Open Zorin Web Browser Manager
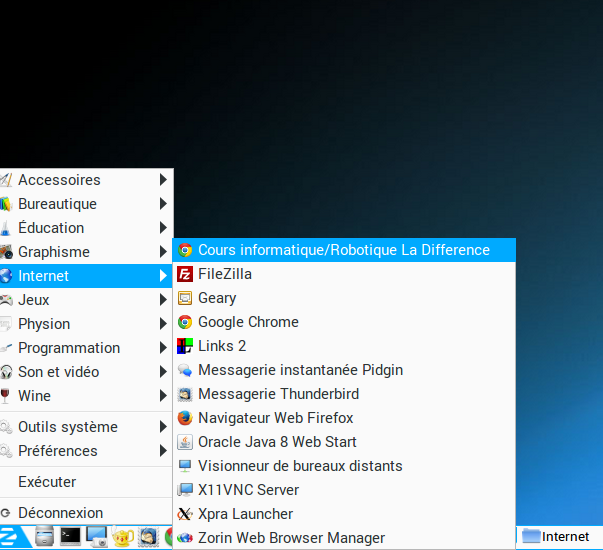Image resolution: width=603 pixels, height=550 pixels. point(344,538)
